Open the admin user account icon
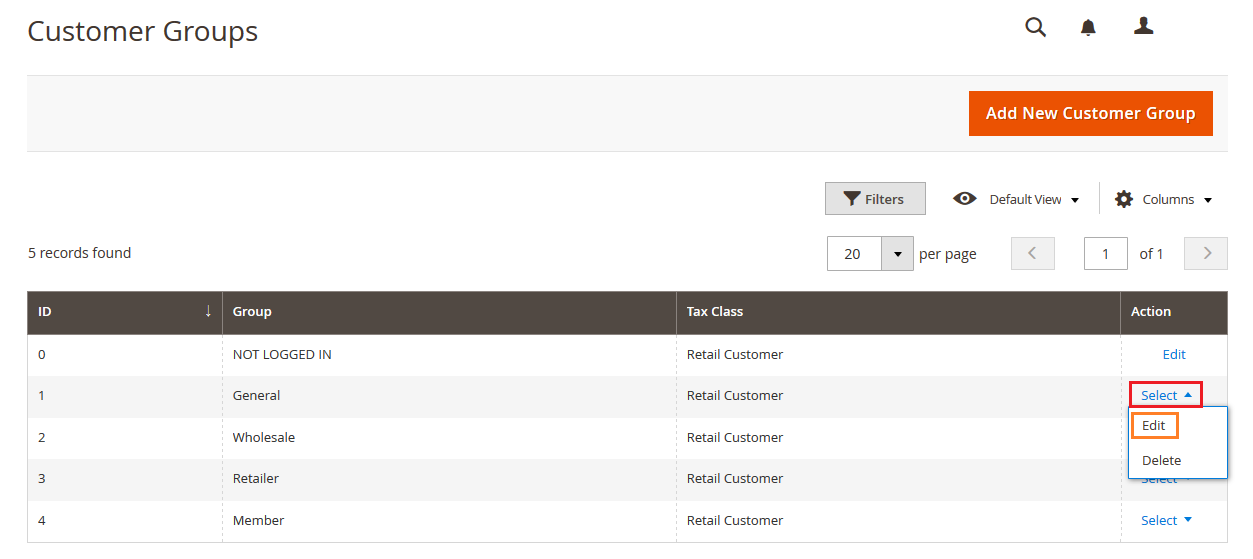Image resolution: width=1253 pixels, height=559 pixels. click(x=1144, y=27)
